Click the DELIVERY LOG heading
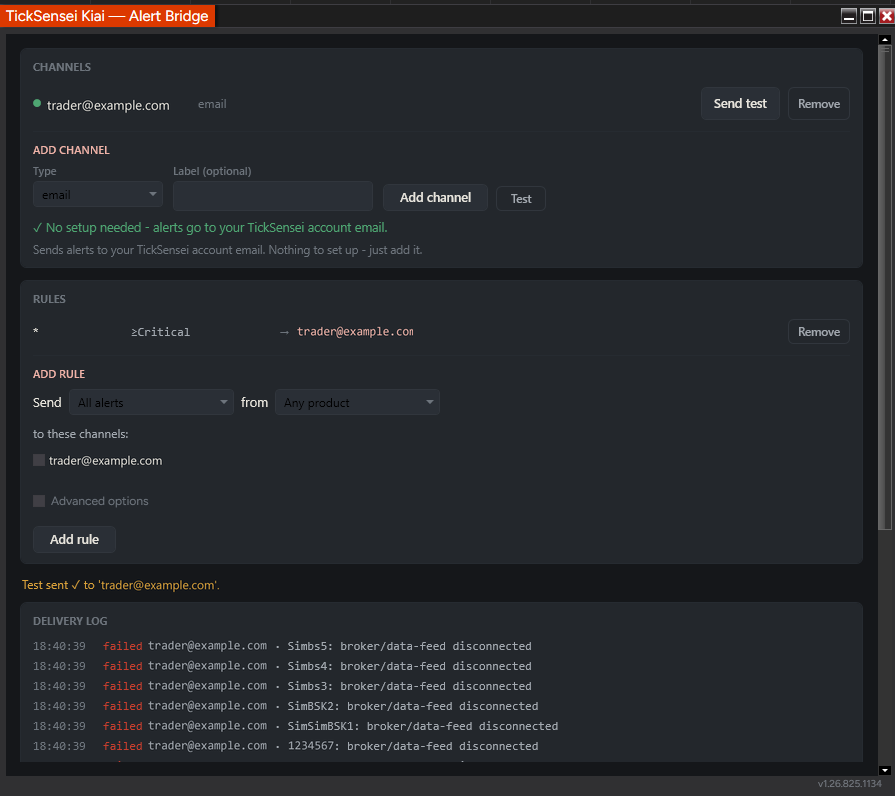Viewport: 895px width, 796px height. 70,621
